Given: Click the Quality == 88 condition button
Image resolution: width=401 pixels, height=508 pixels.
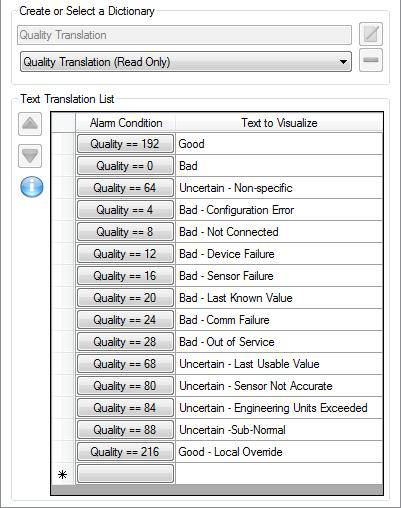Looking at the screenshot, I should (x=125, y=430).
